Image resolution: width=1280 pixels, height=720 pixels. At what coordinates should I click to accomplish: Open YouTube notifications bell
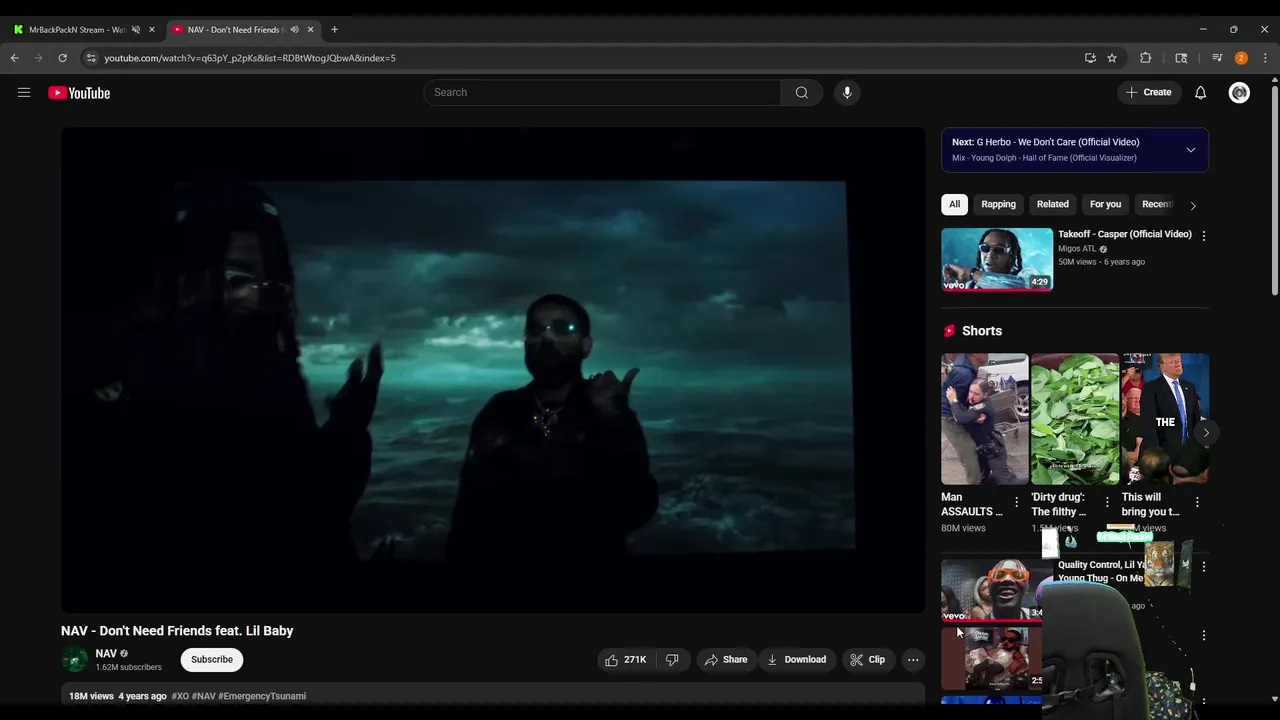(1200, 92)
